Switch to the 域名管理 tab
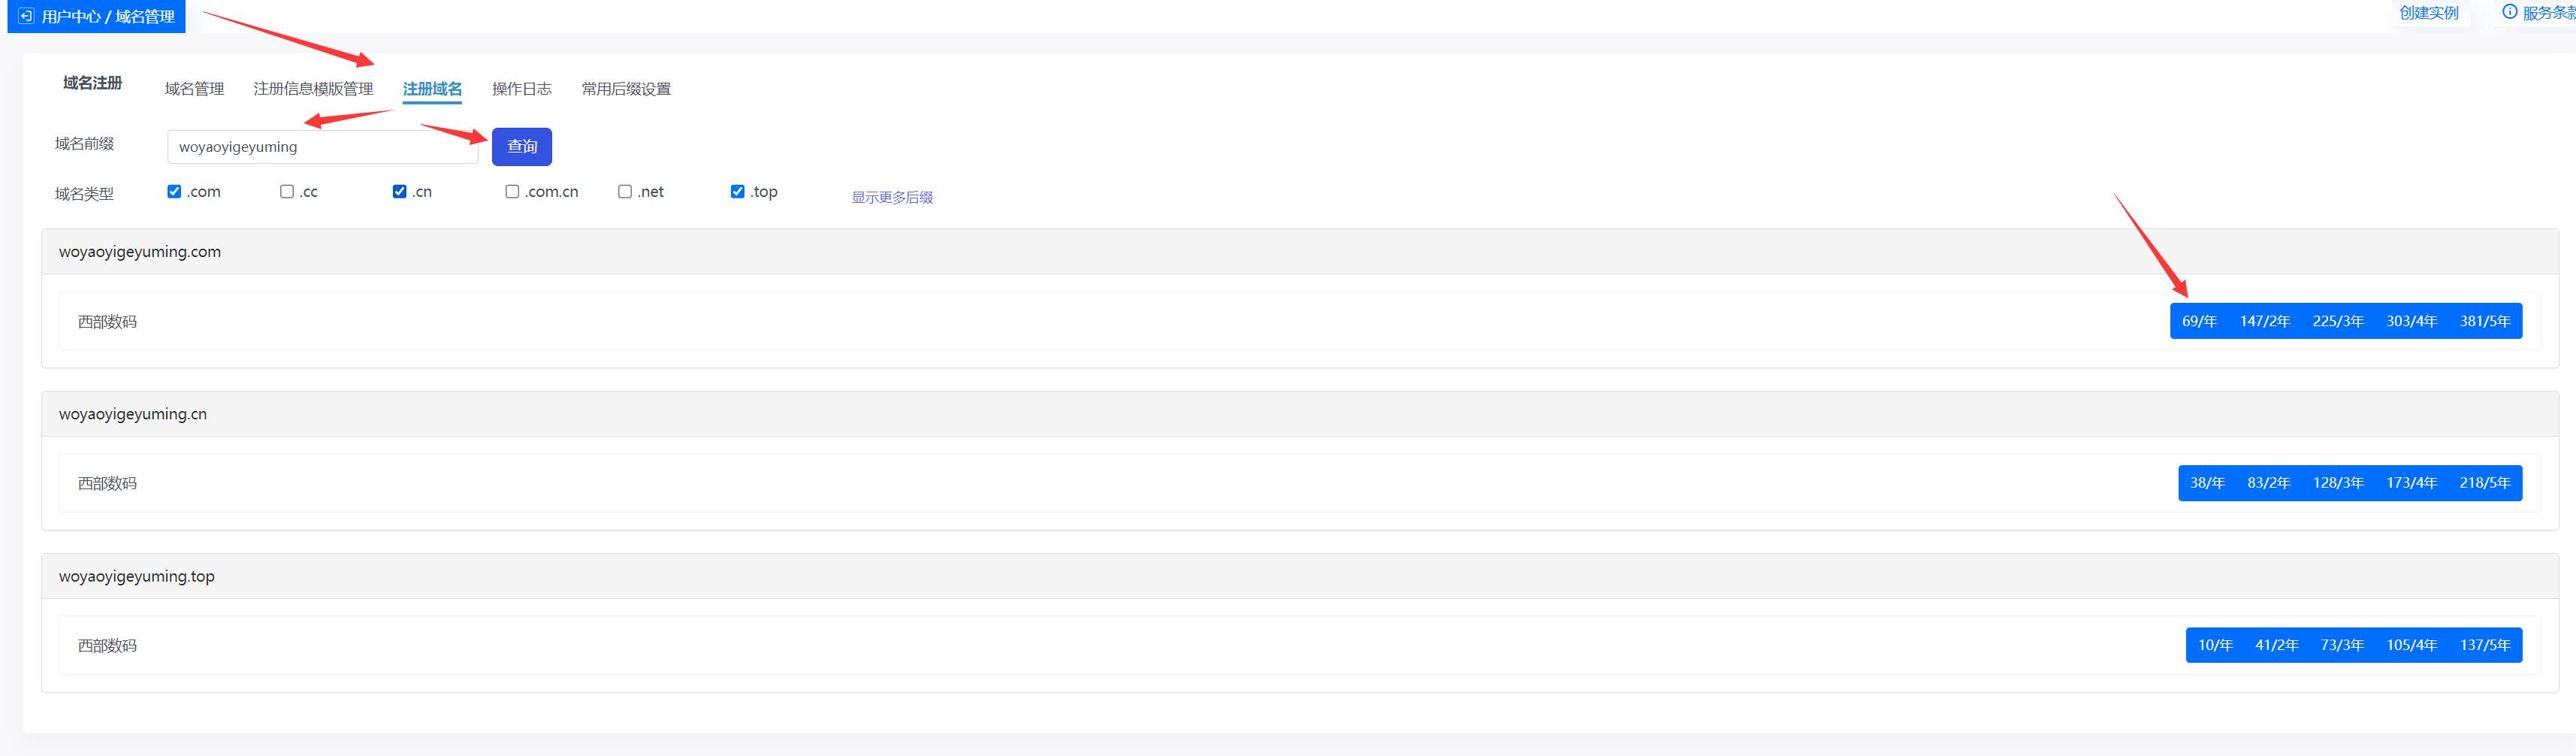The image size is (2576, 756). [194, 89]
